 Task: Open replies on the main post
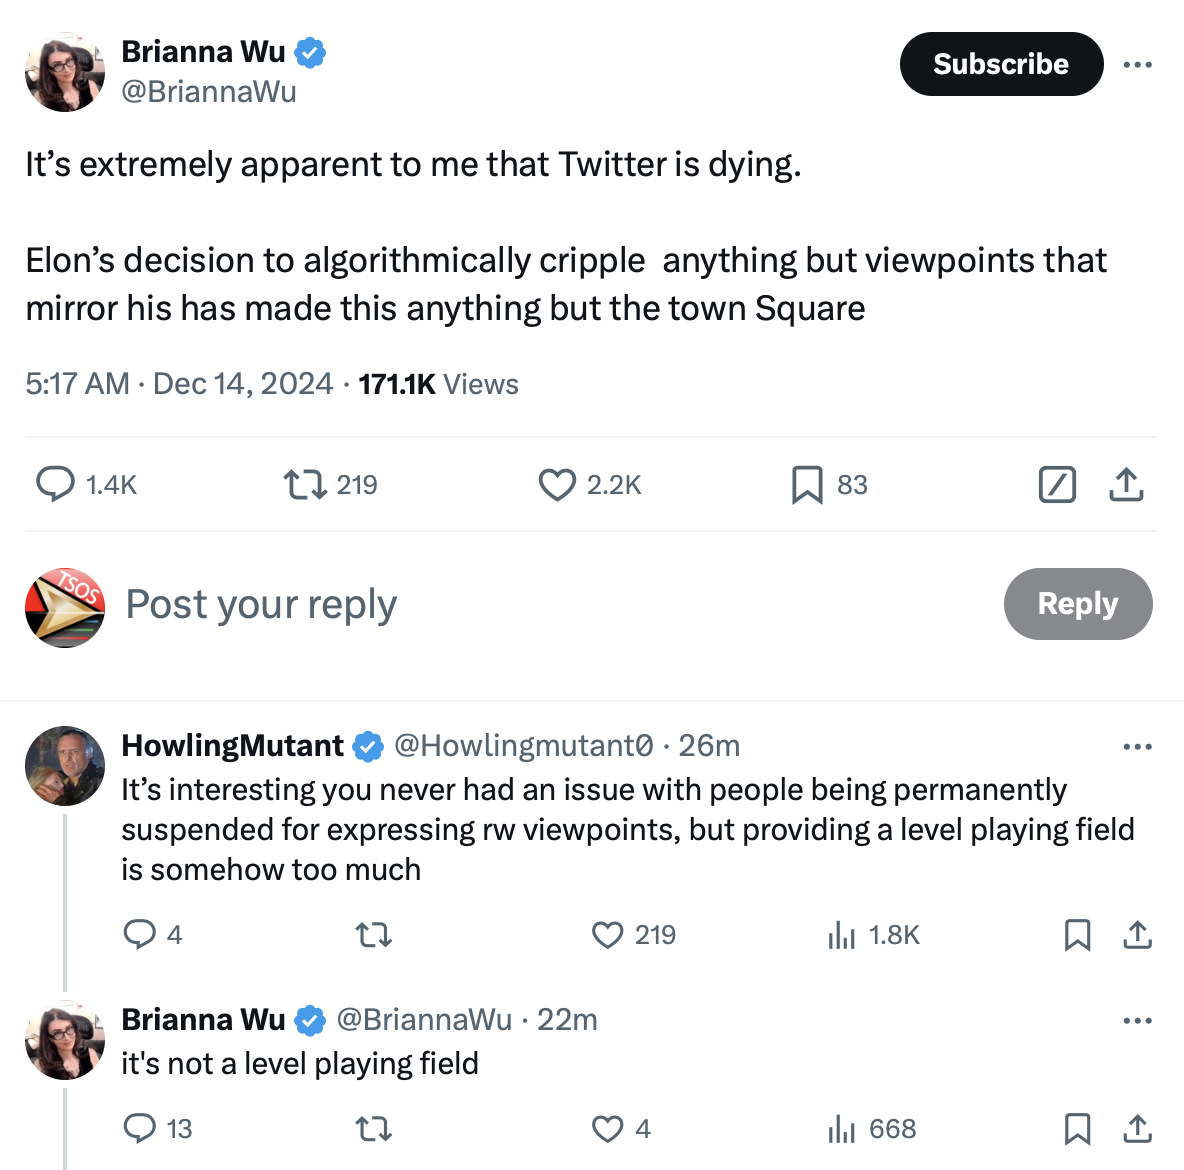pos(56,484)
